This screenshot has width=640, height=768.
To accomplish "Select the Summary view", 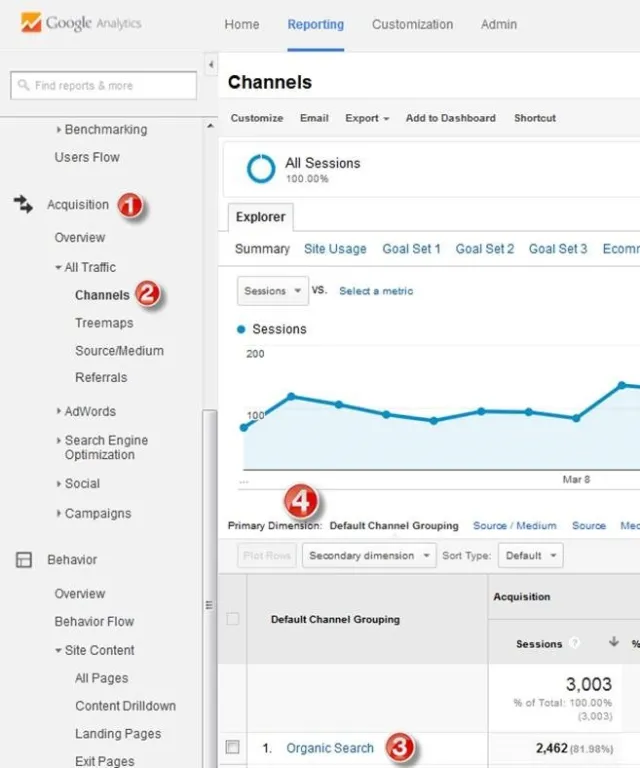I will pyautogui.click(x=262, y=249).
